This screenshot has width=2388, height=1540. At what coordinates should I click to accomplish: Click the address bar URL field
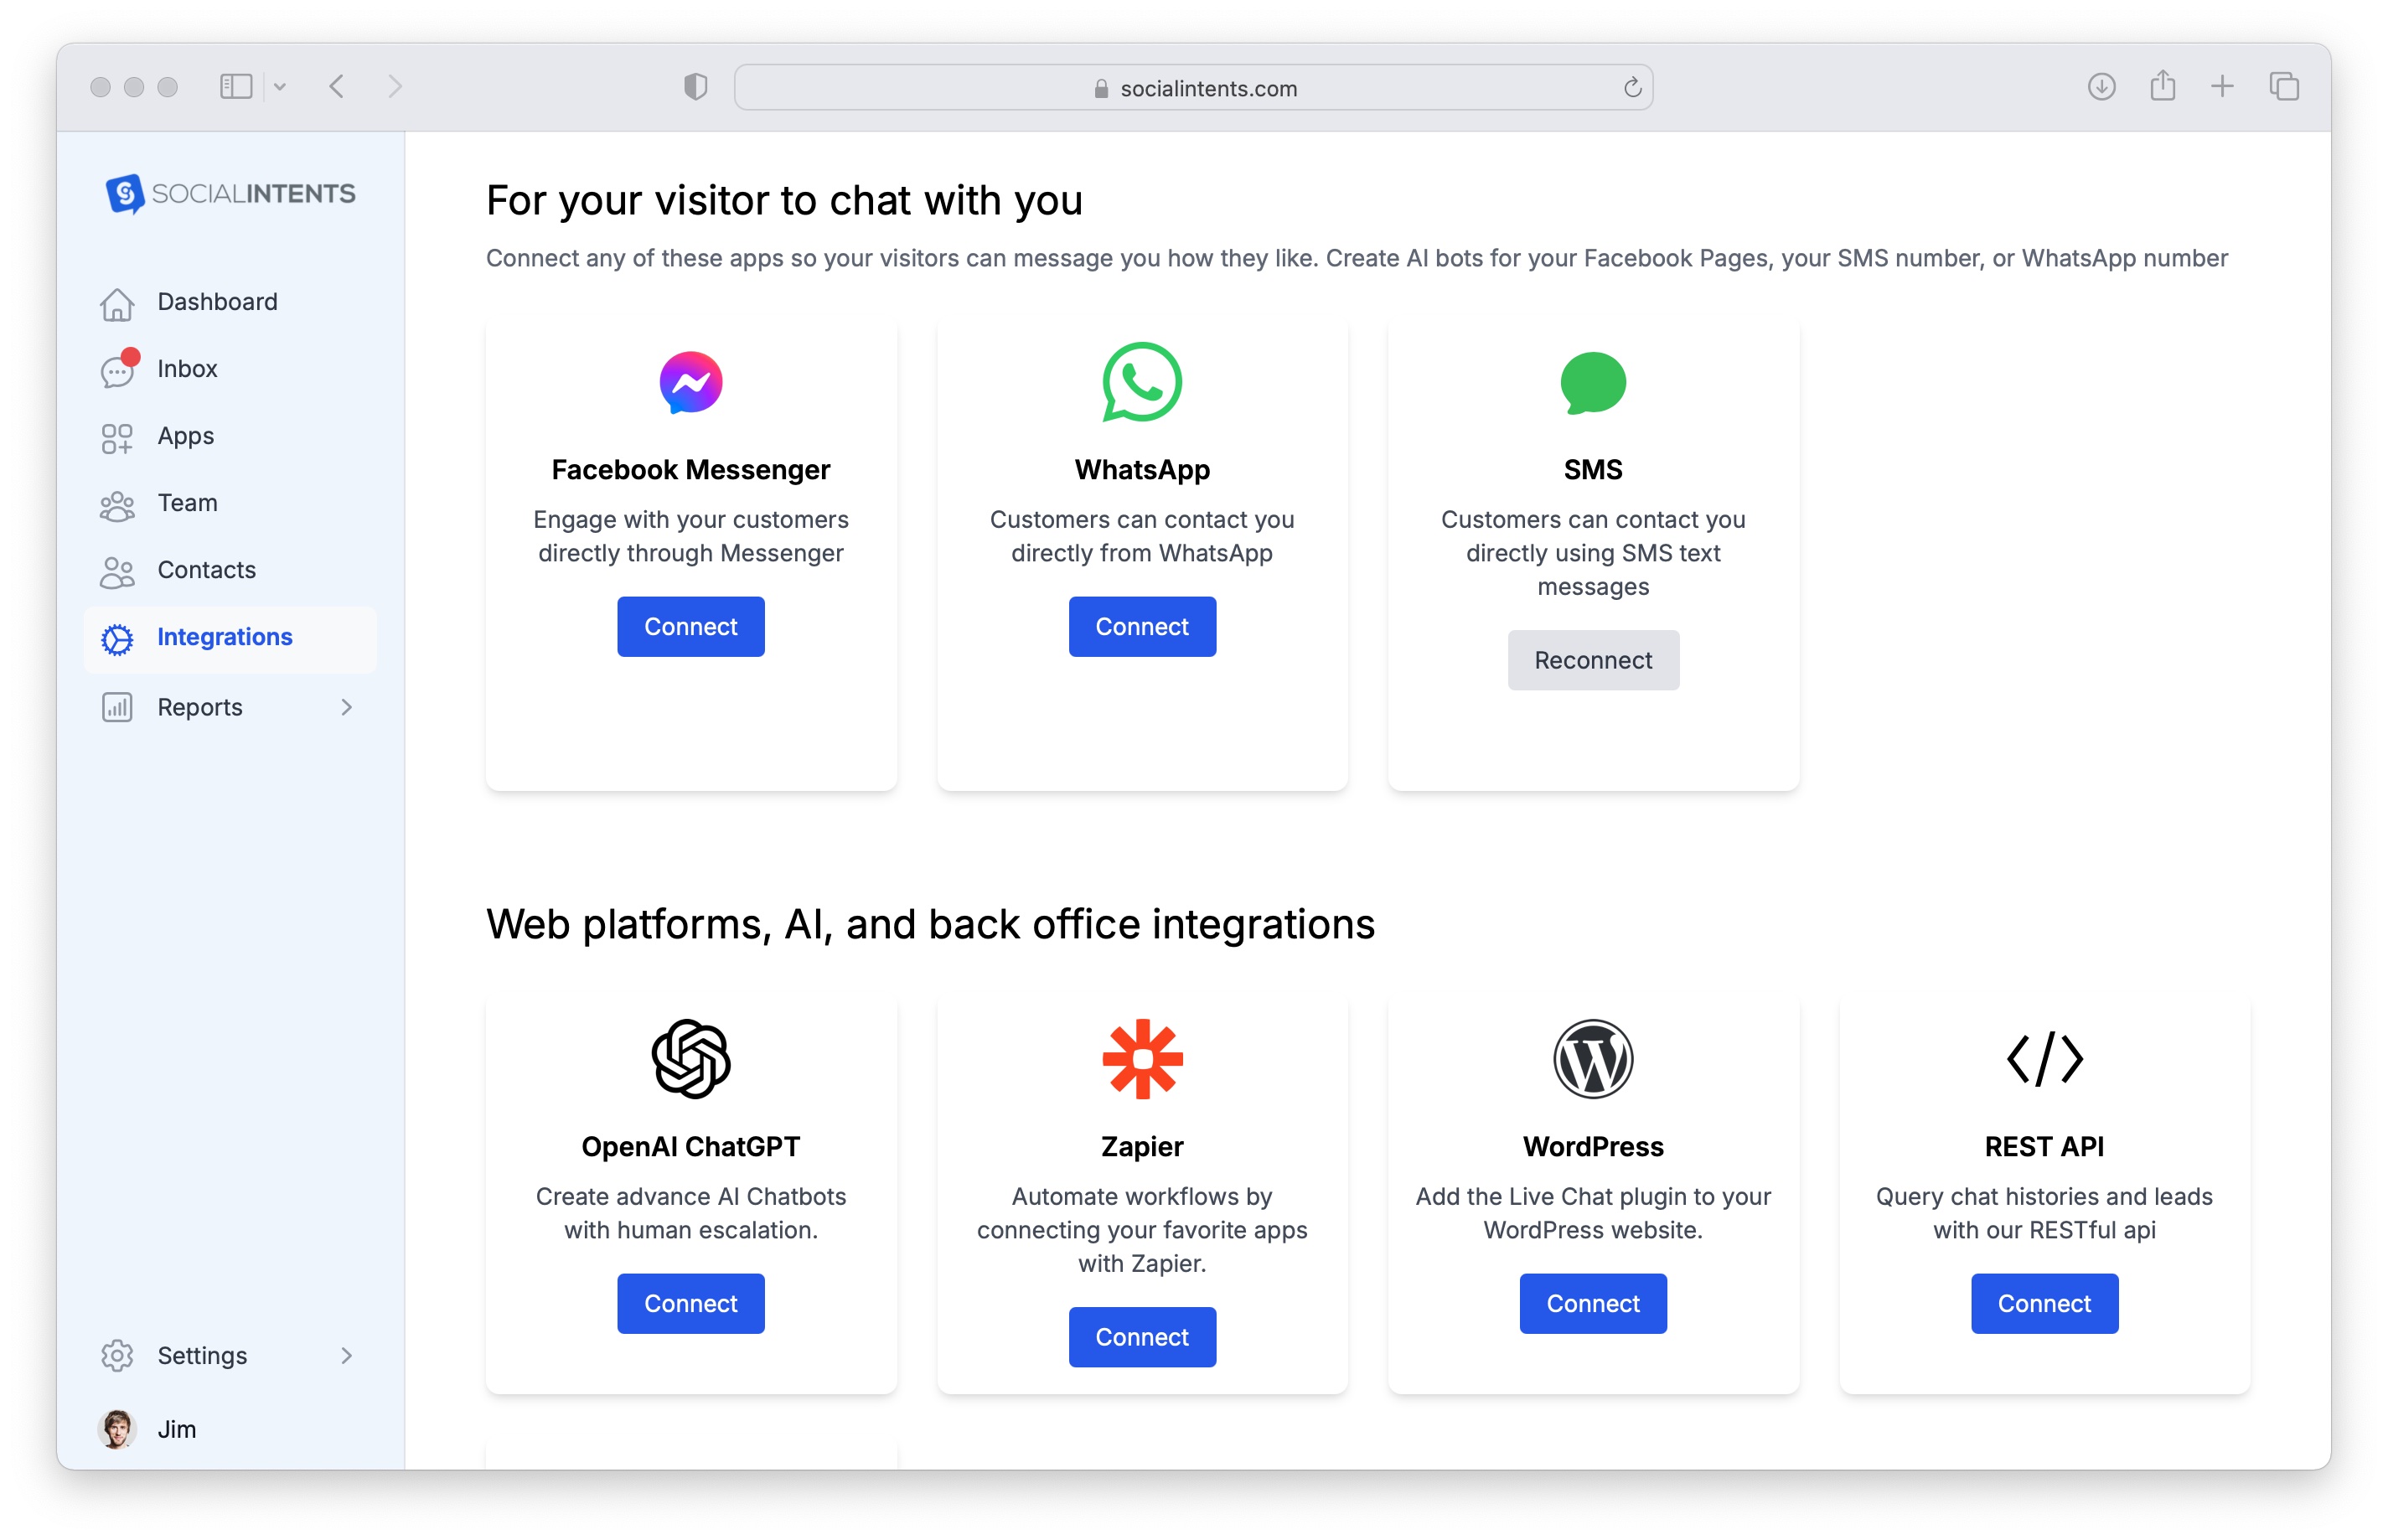1193,87
